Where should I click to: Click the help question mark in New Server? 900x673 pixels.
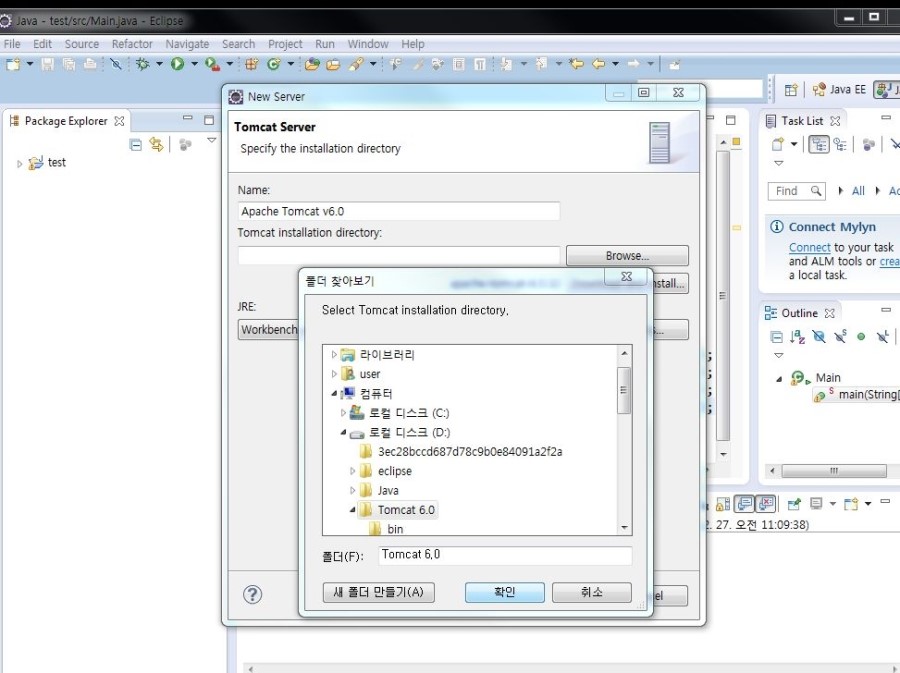pos(253,594)
